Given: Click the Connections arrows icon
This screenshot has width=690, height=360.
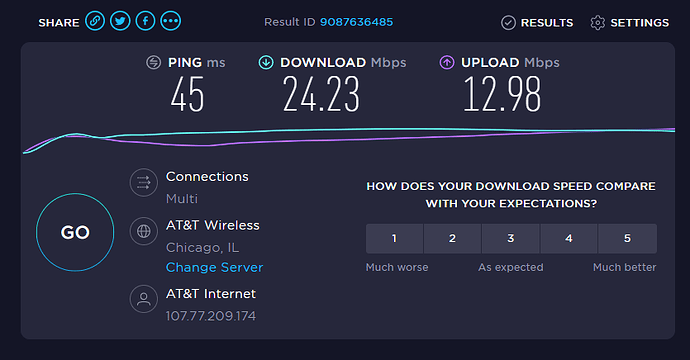Looking at the screenshot, I should point(144,182).
